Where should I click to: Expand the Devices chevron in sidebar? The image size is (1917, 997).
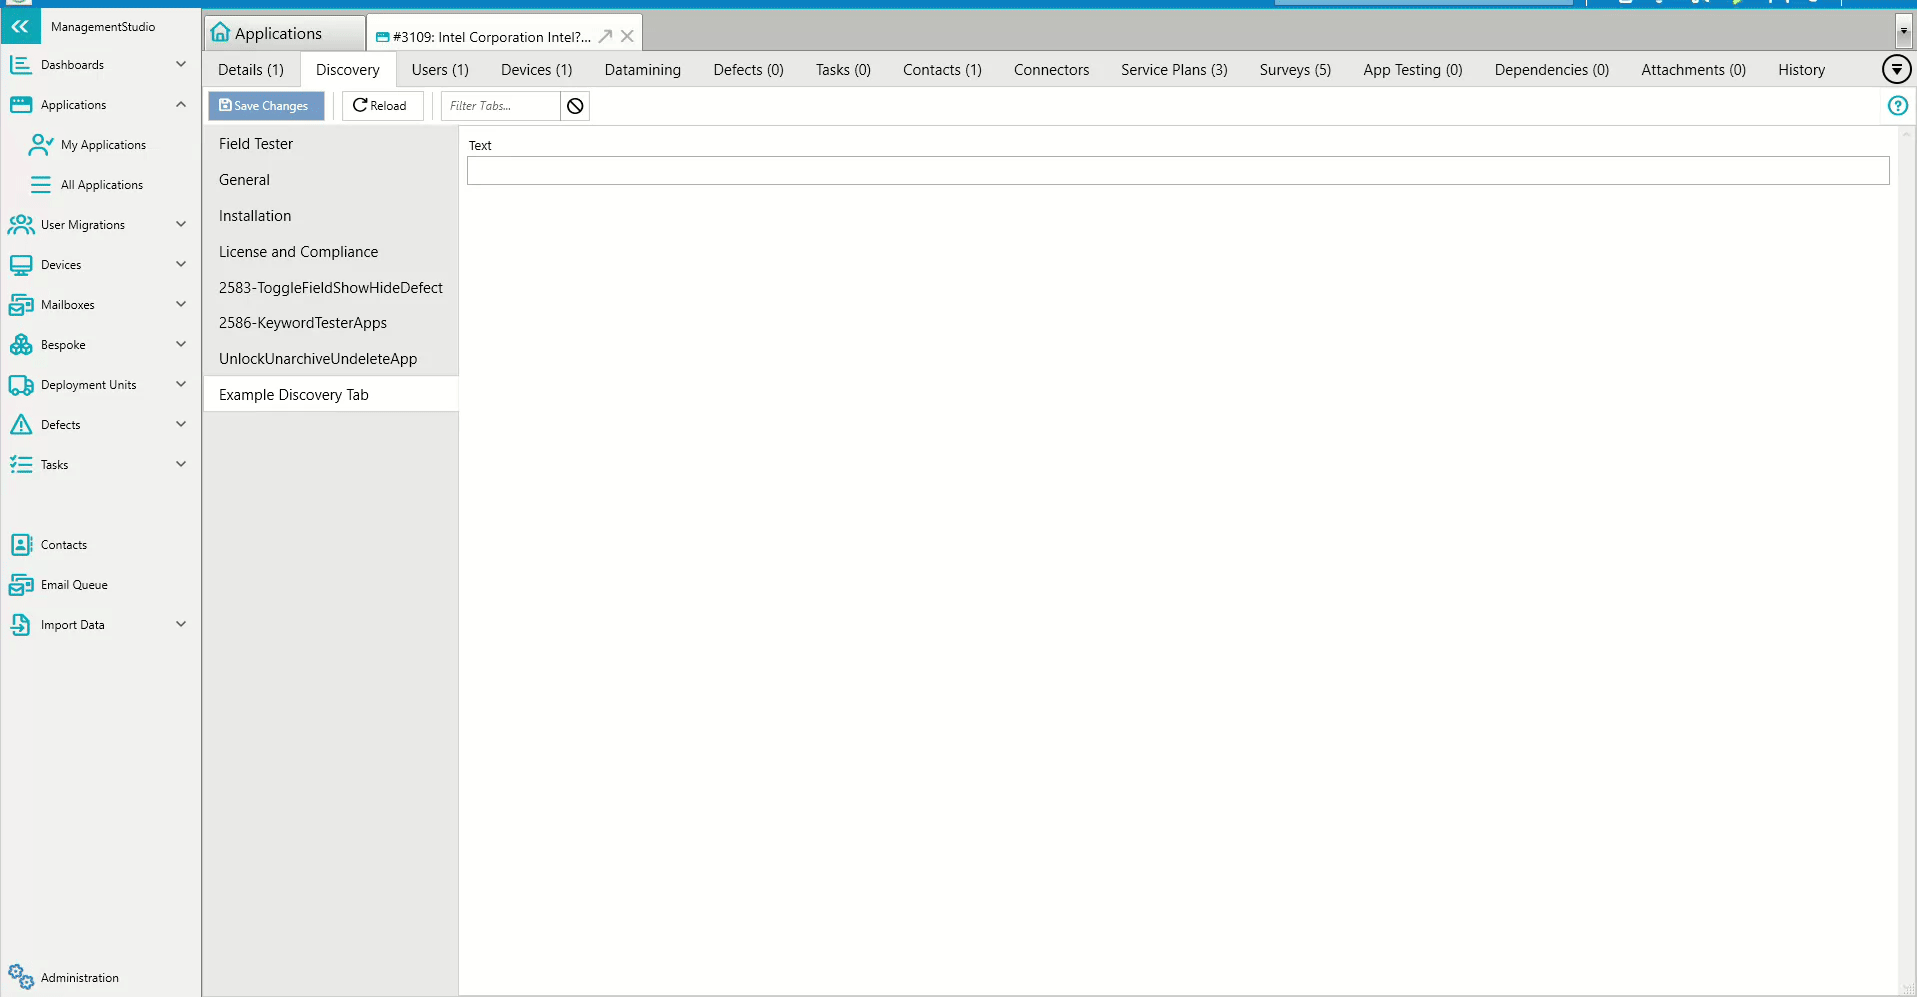[181, 264]
